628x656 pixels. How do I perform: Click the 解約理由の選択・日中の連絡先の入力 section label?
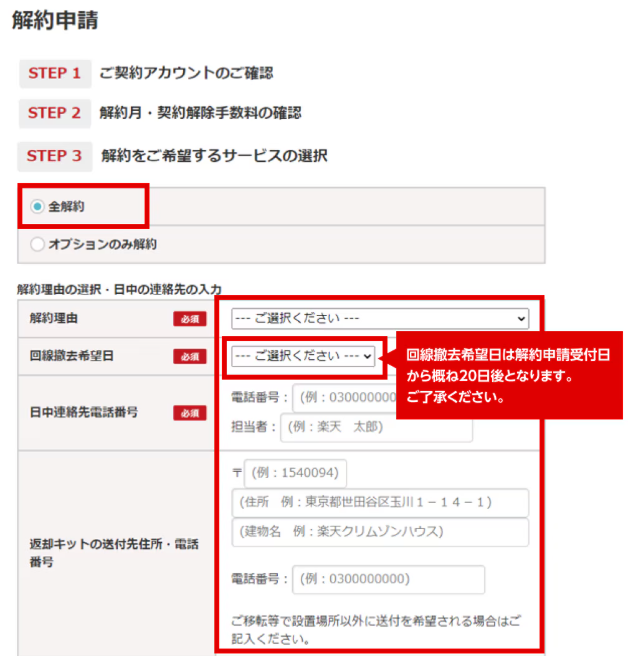(119, 289)
